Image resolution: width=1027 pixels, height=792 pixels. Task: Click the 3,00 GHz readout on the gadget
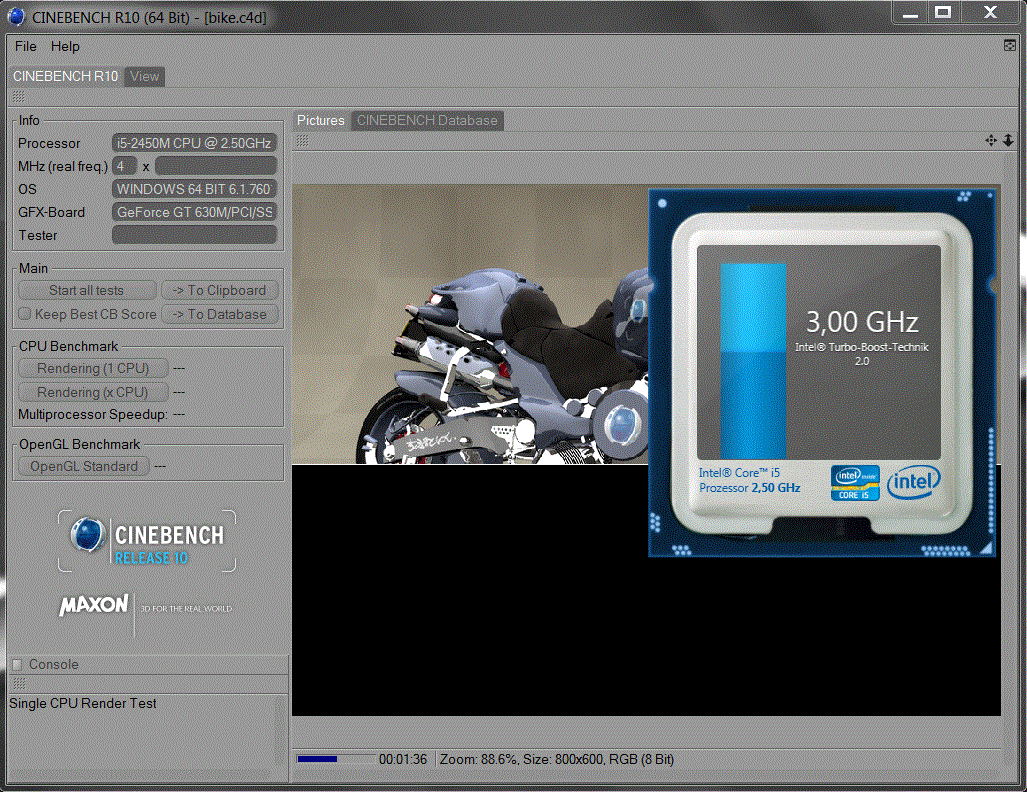click(862, 322)
